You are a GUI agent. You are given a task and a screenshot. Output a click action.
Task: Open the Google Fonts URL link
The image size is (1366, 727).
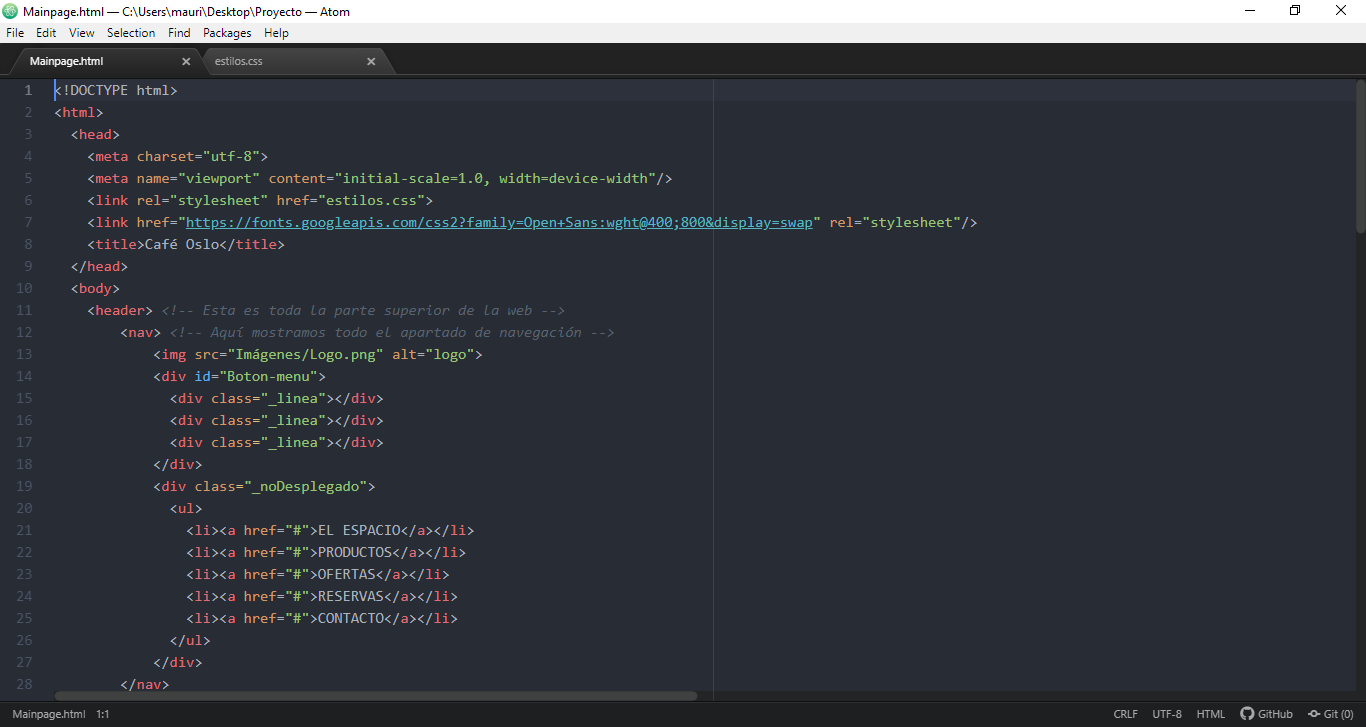point(499,222)
